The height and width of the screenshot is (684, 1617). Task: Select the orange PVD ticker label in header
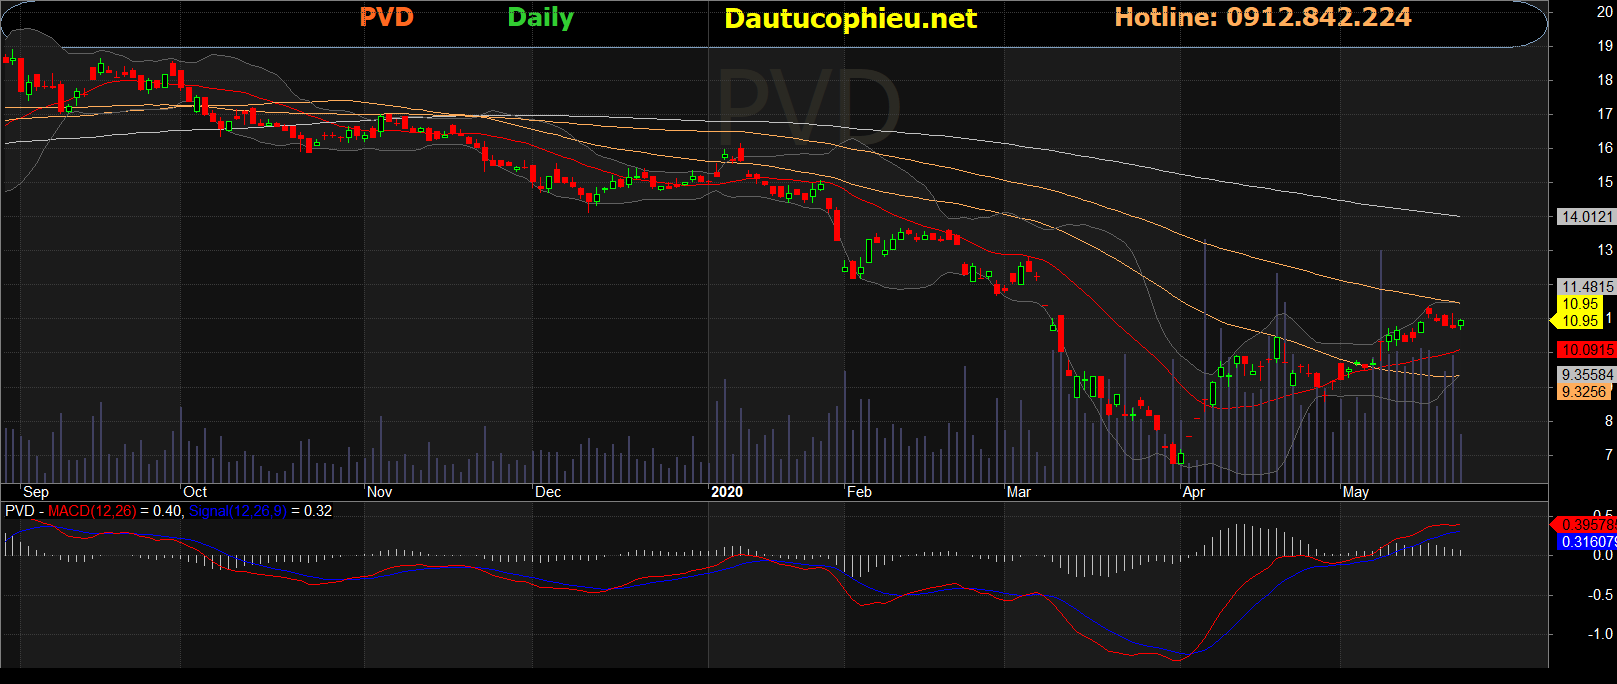(x=386, y=17)
